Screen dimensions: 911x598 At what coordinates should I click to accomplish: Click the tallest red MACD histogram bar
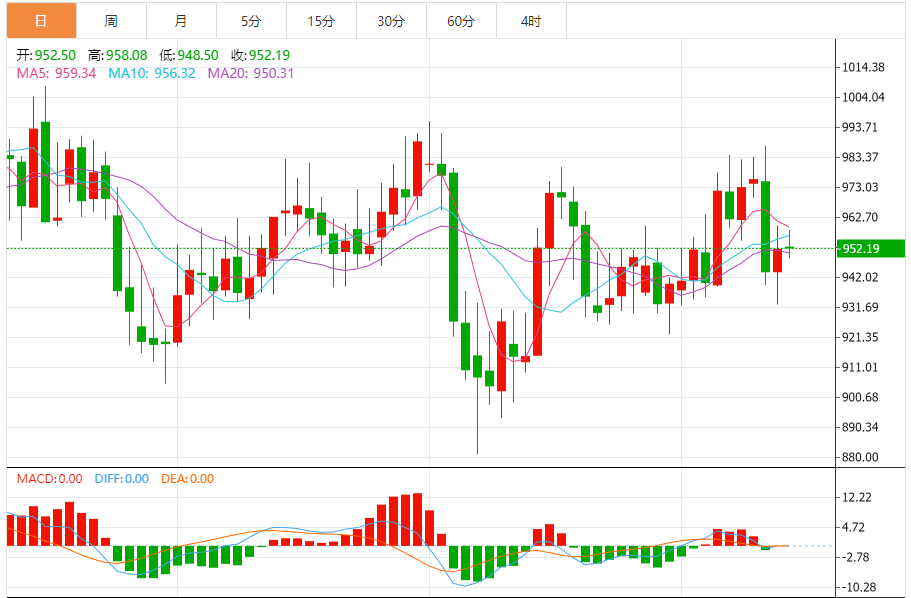click(417, 520)
